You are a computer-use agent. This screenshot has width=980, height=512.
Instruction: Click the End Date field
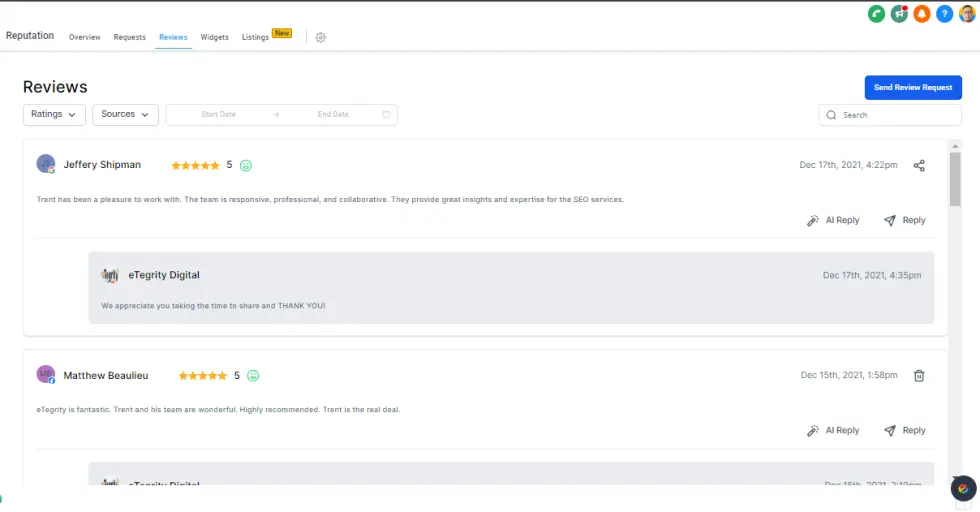click(333, 114)
